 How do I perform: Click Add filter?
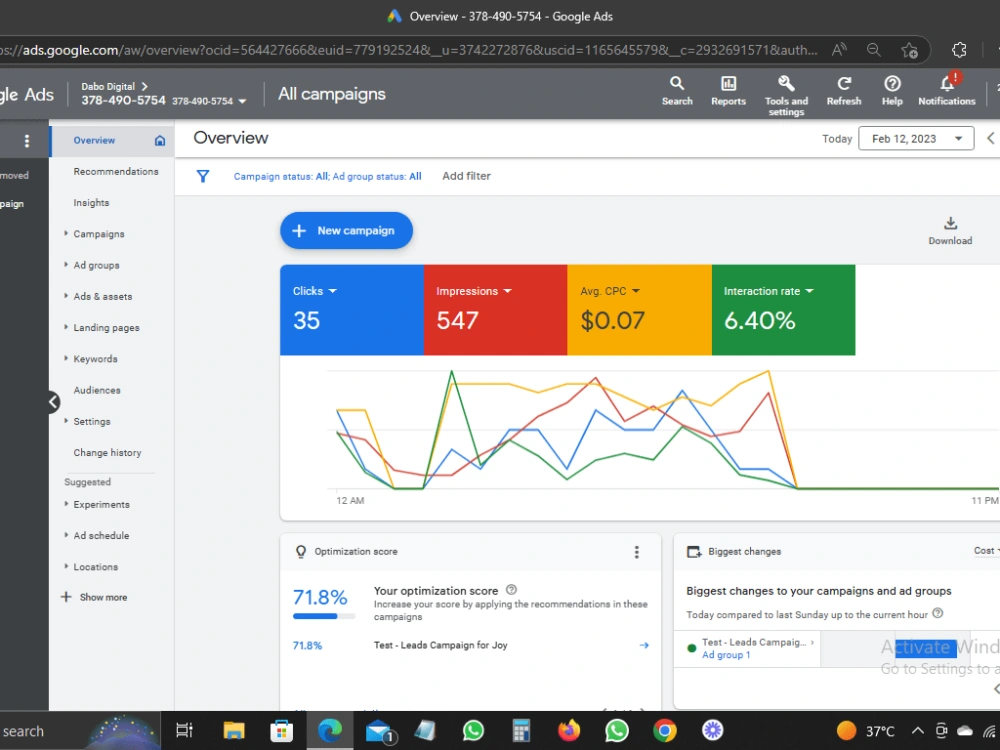pos(466,176)
